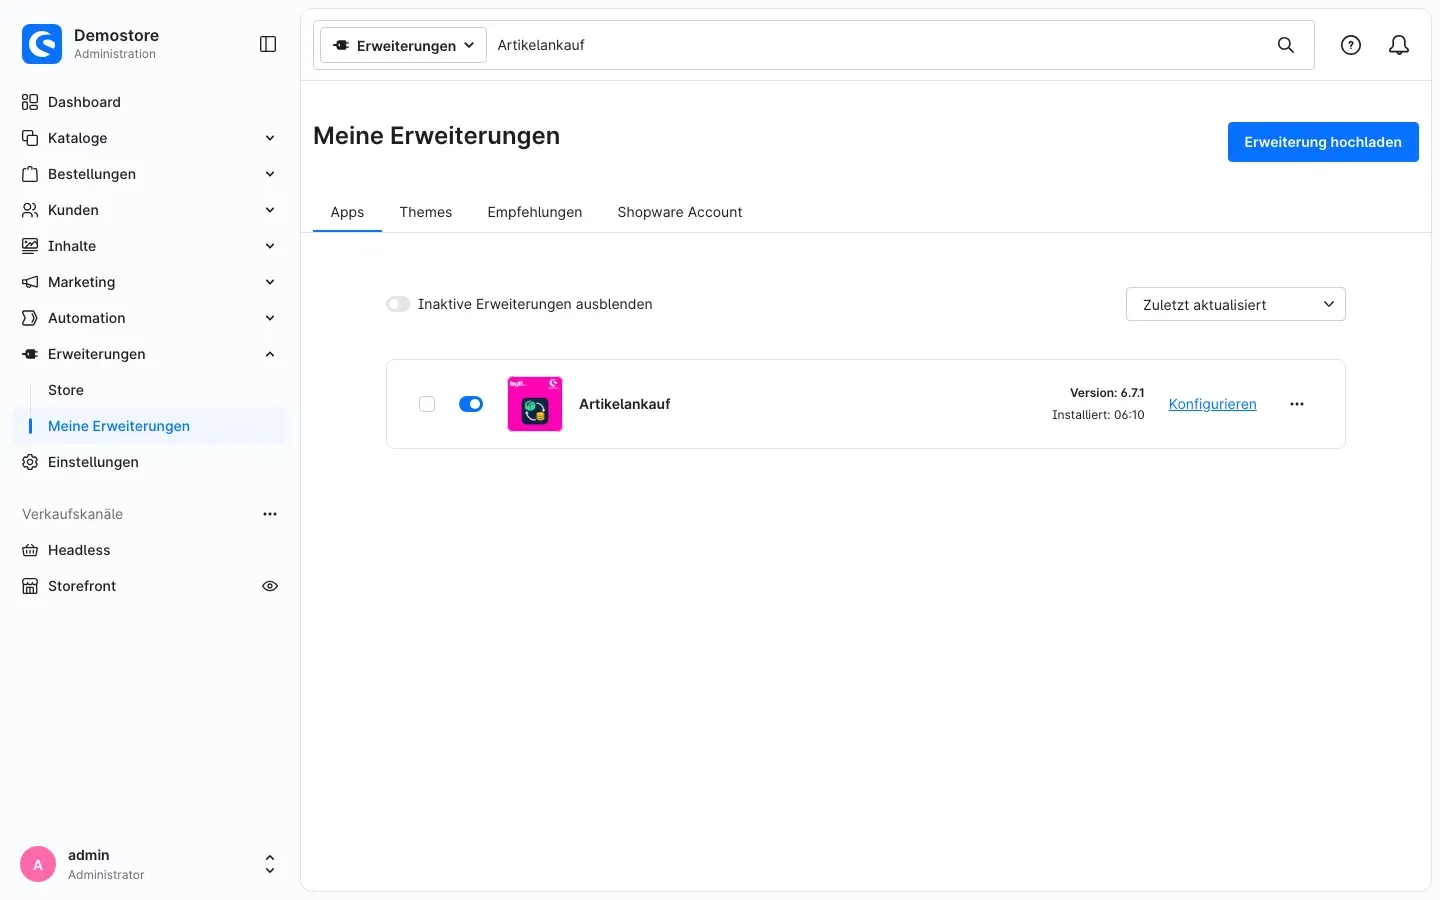This screenshot has width=1440, height=900.
Task: Expand the Marketing menu chevron
Action: pos(270,282)
